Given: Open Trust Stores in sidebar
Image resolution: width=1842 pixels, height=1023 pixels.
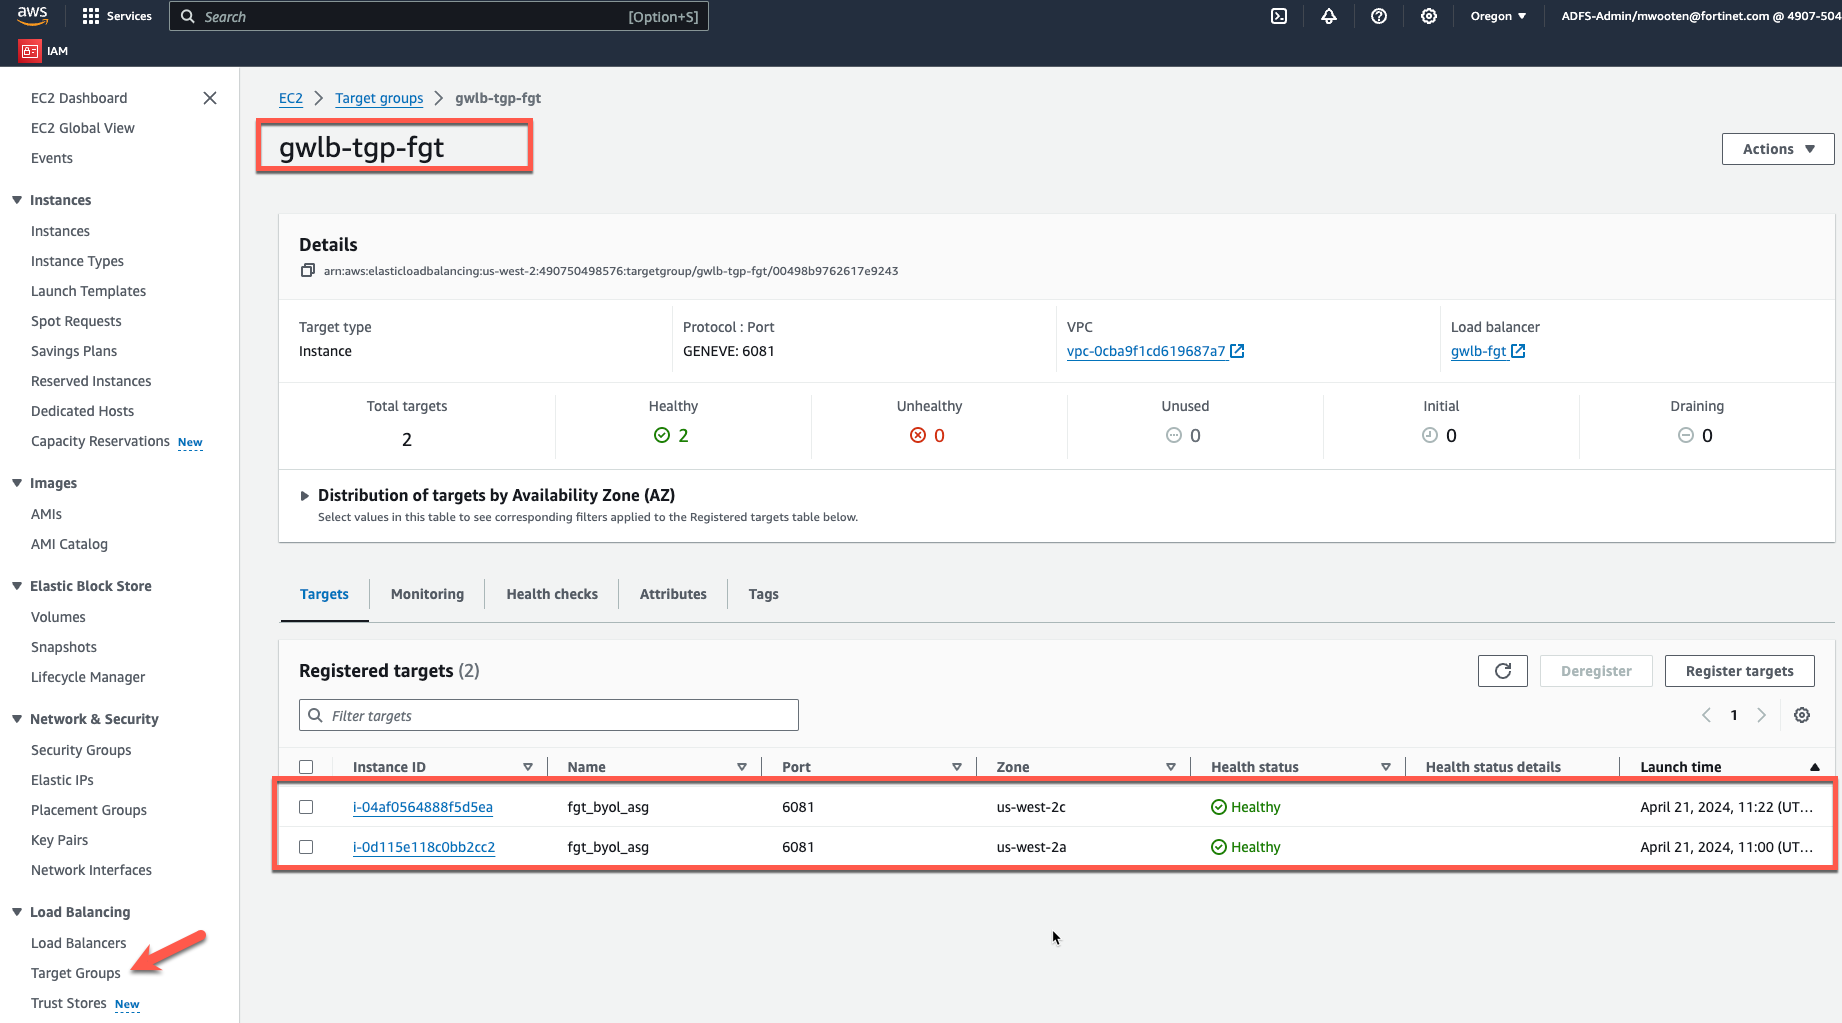Looking at the screenshot, I should click(69, 1003).
